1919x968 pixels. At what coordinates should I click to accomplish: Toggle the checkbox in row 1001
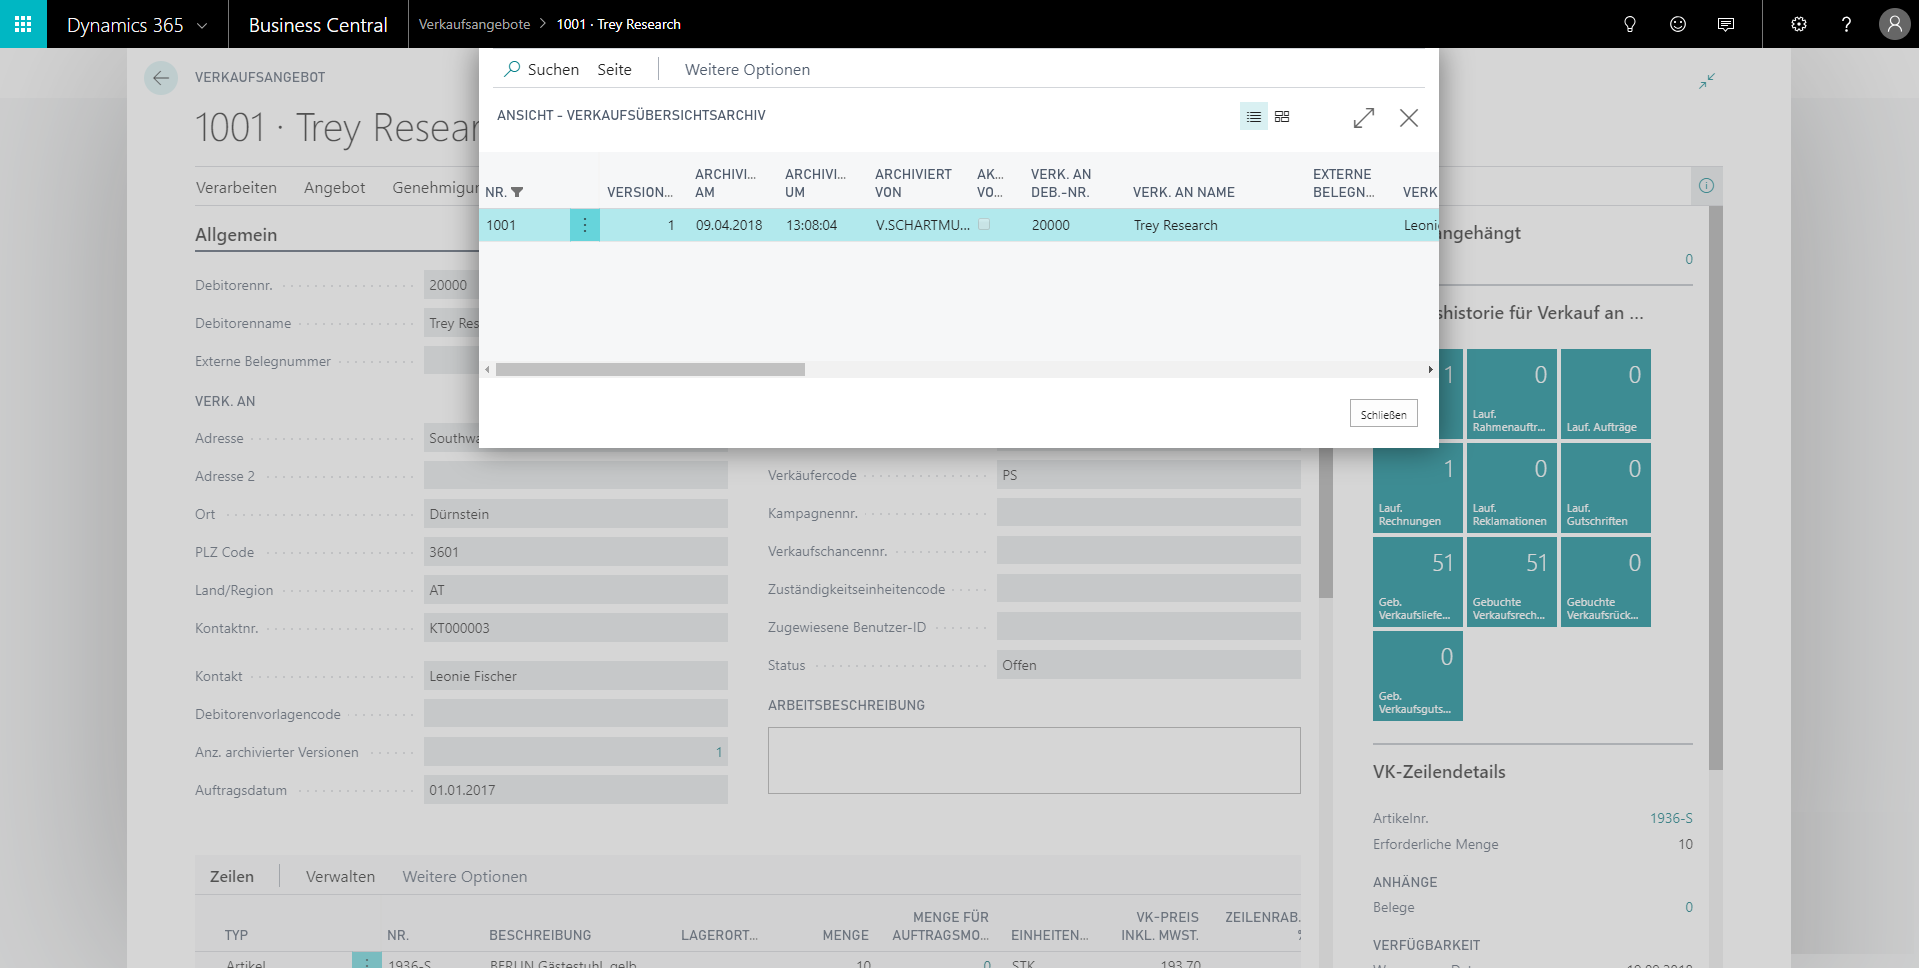click(984, 225)
